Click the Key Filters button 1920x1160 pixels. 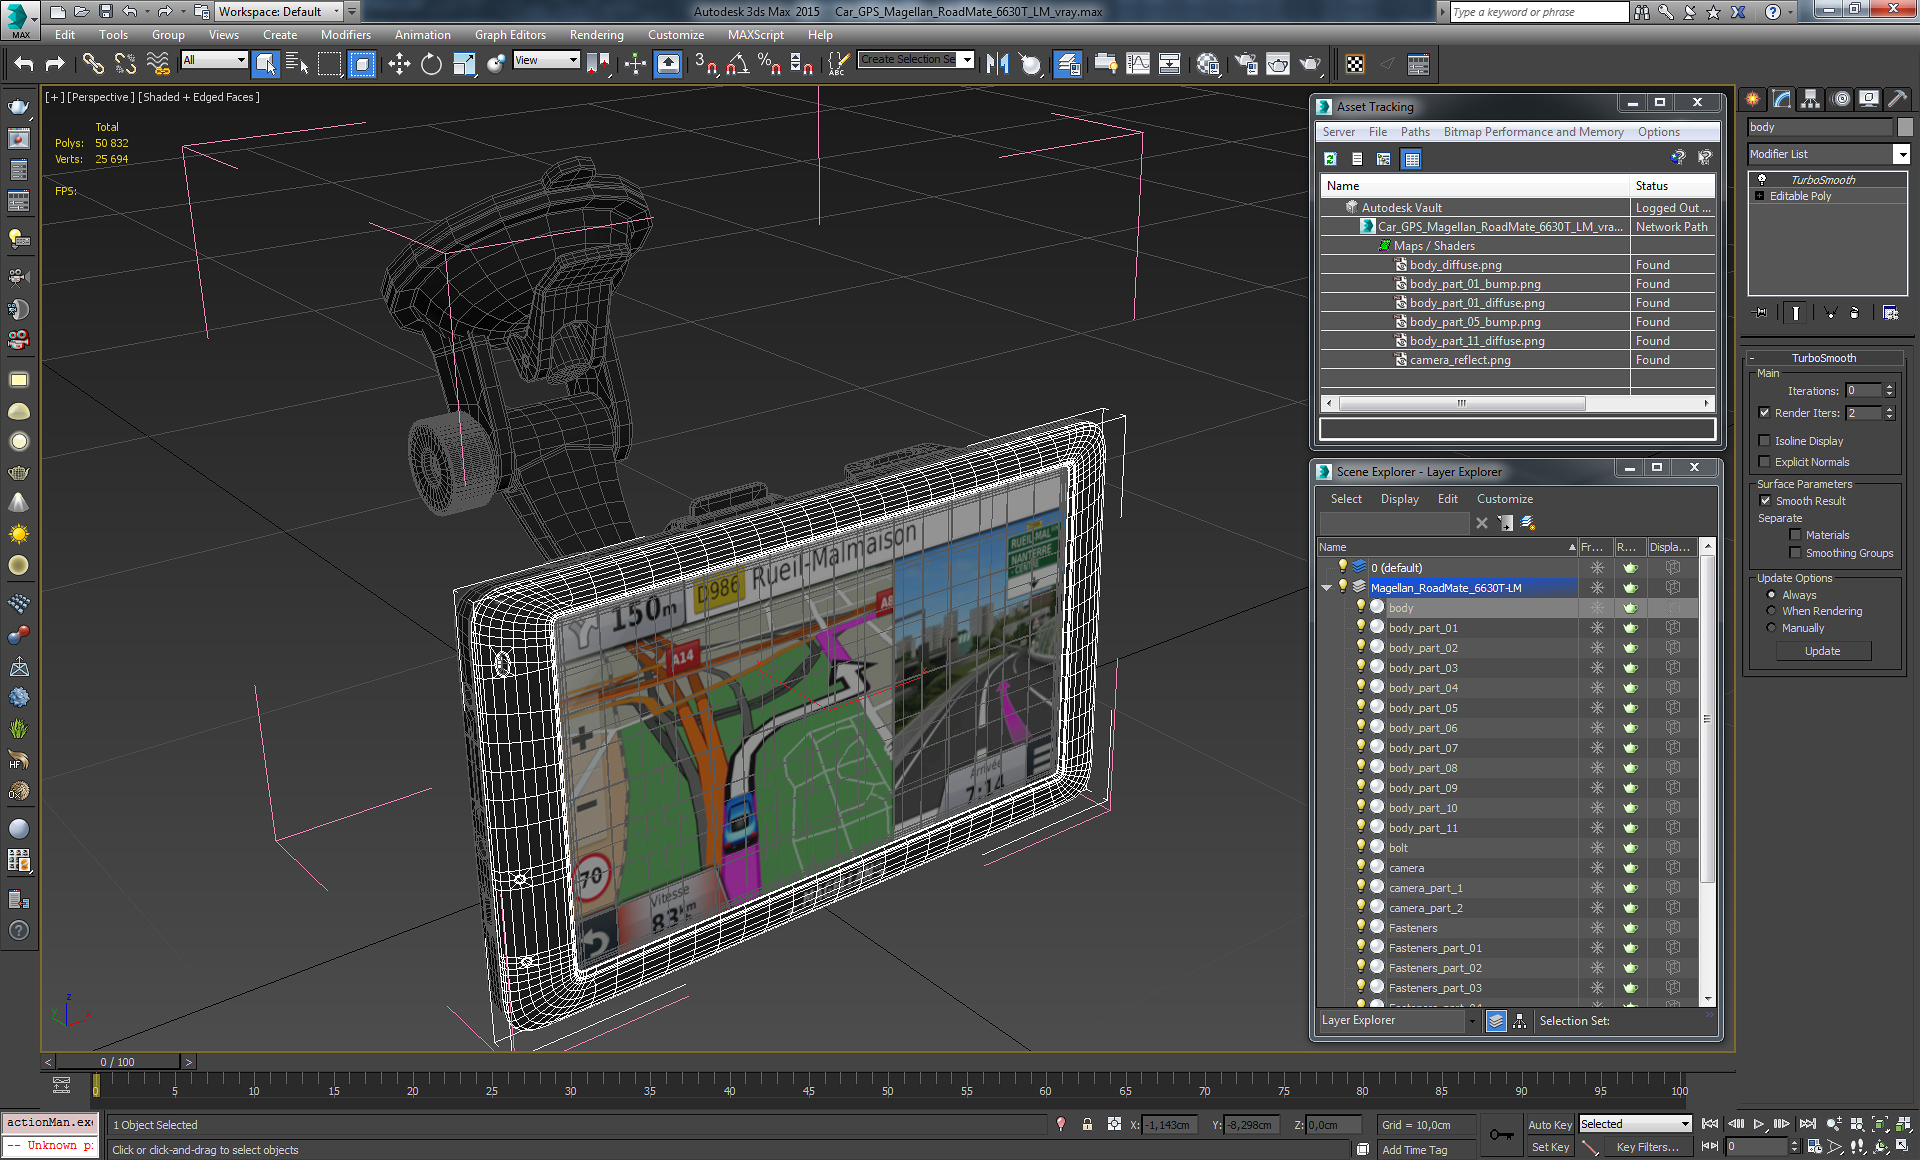tap(1648, 1147)
